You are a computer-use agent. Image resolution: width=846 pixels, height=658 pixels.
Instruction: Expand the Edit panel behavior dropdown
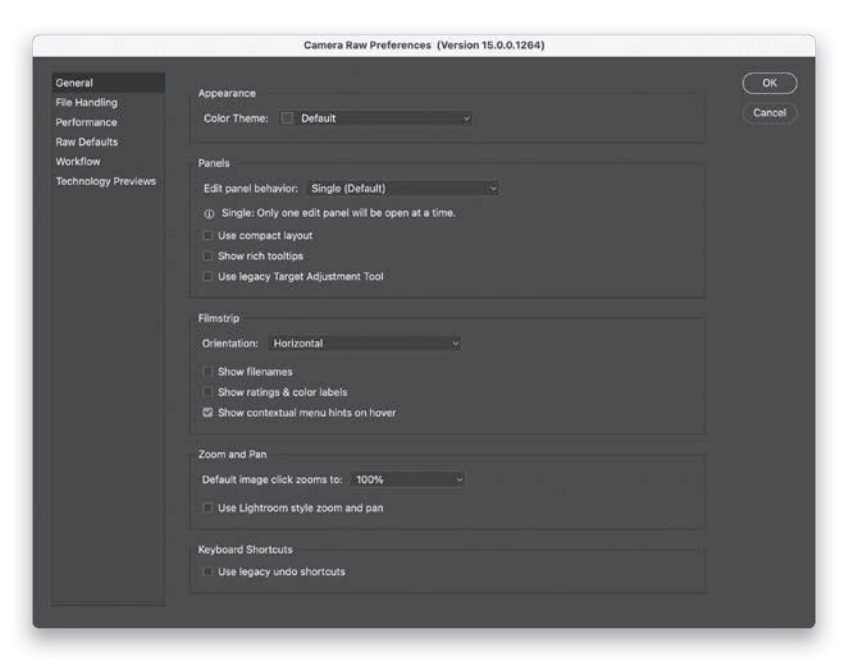[x=401, y=188]
